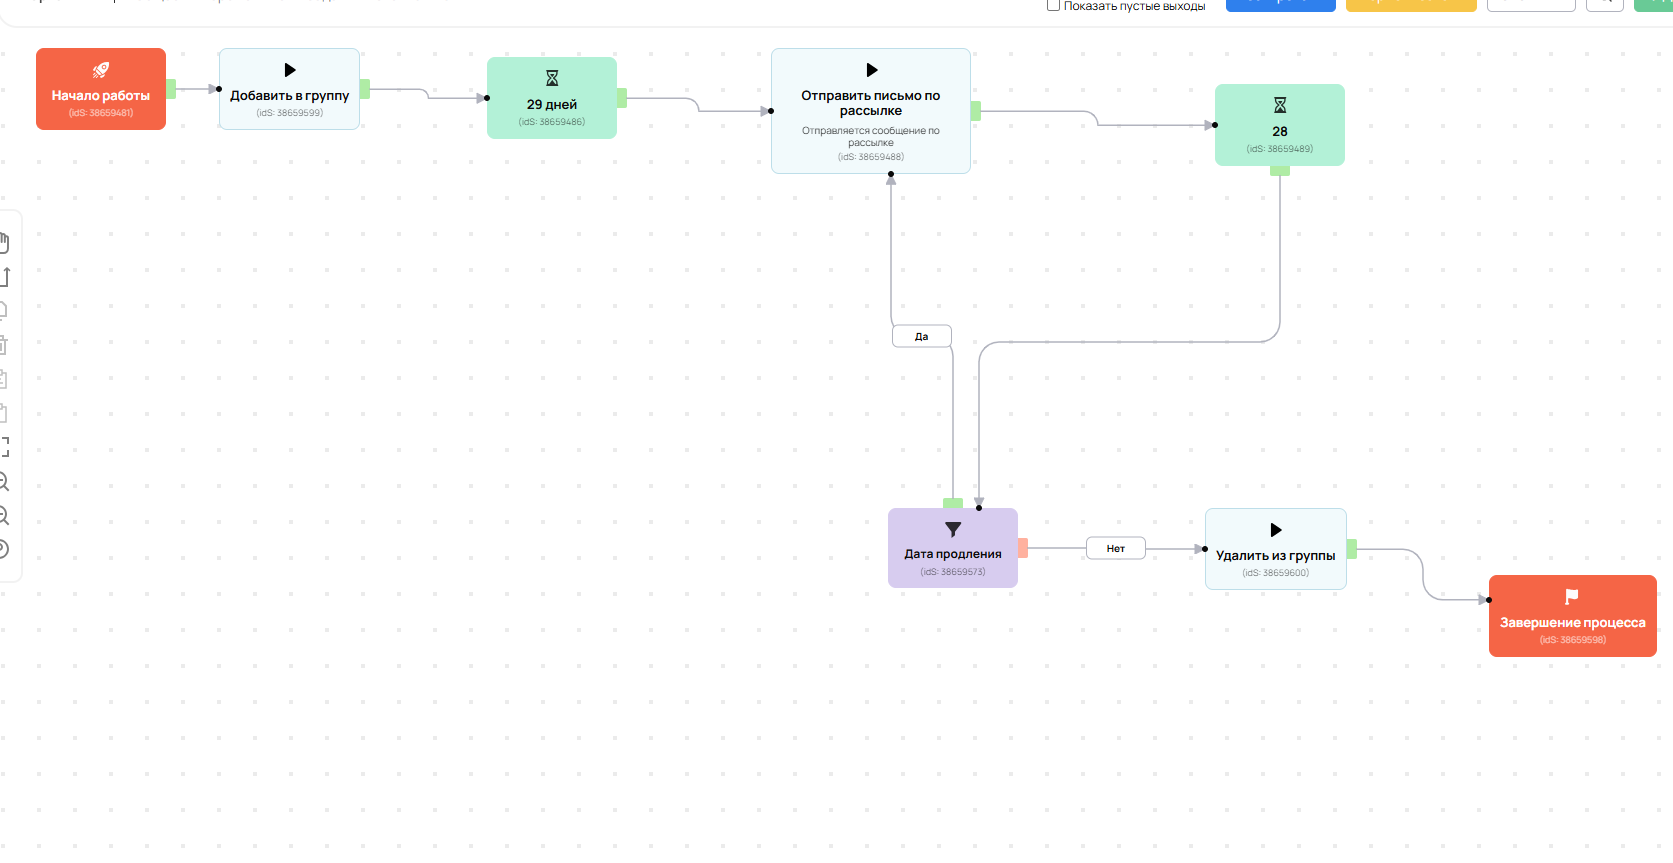This screenshot has height=863, width=1673.
Task: Click play icon on Удалить из группы node
Action: coord(1276,530)
